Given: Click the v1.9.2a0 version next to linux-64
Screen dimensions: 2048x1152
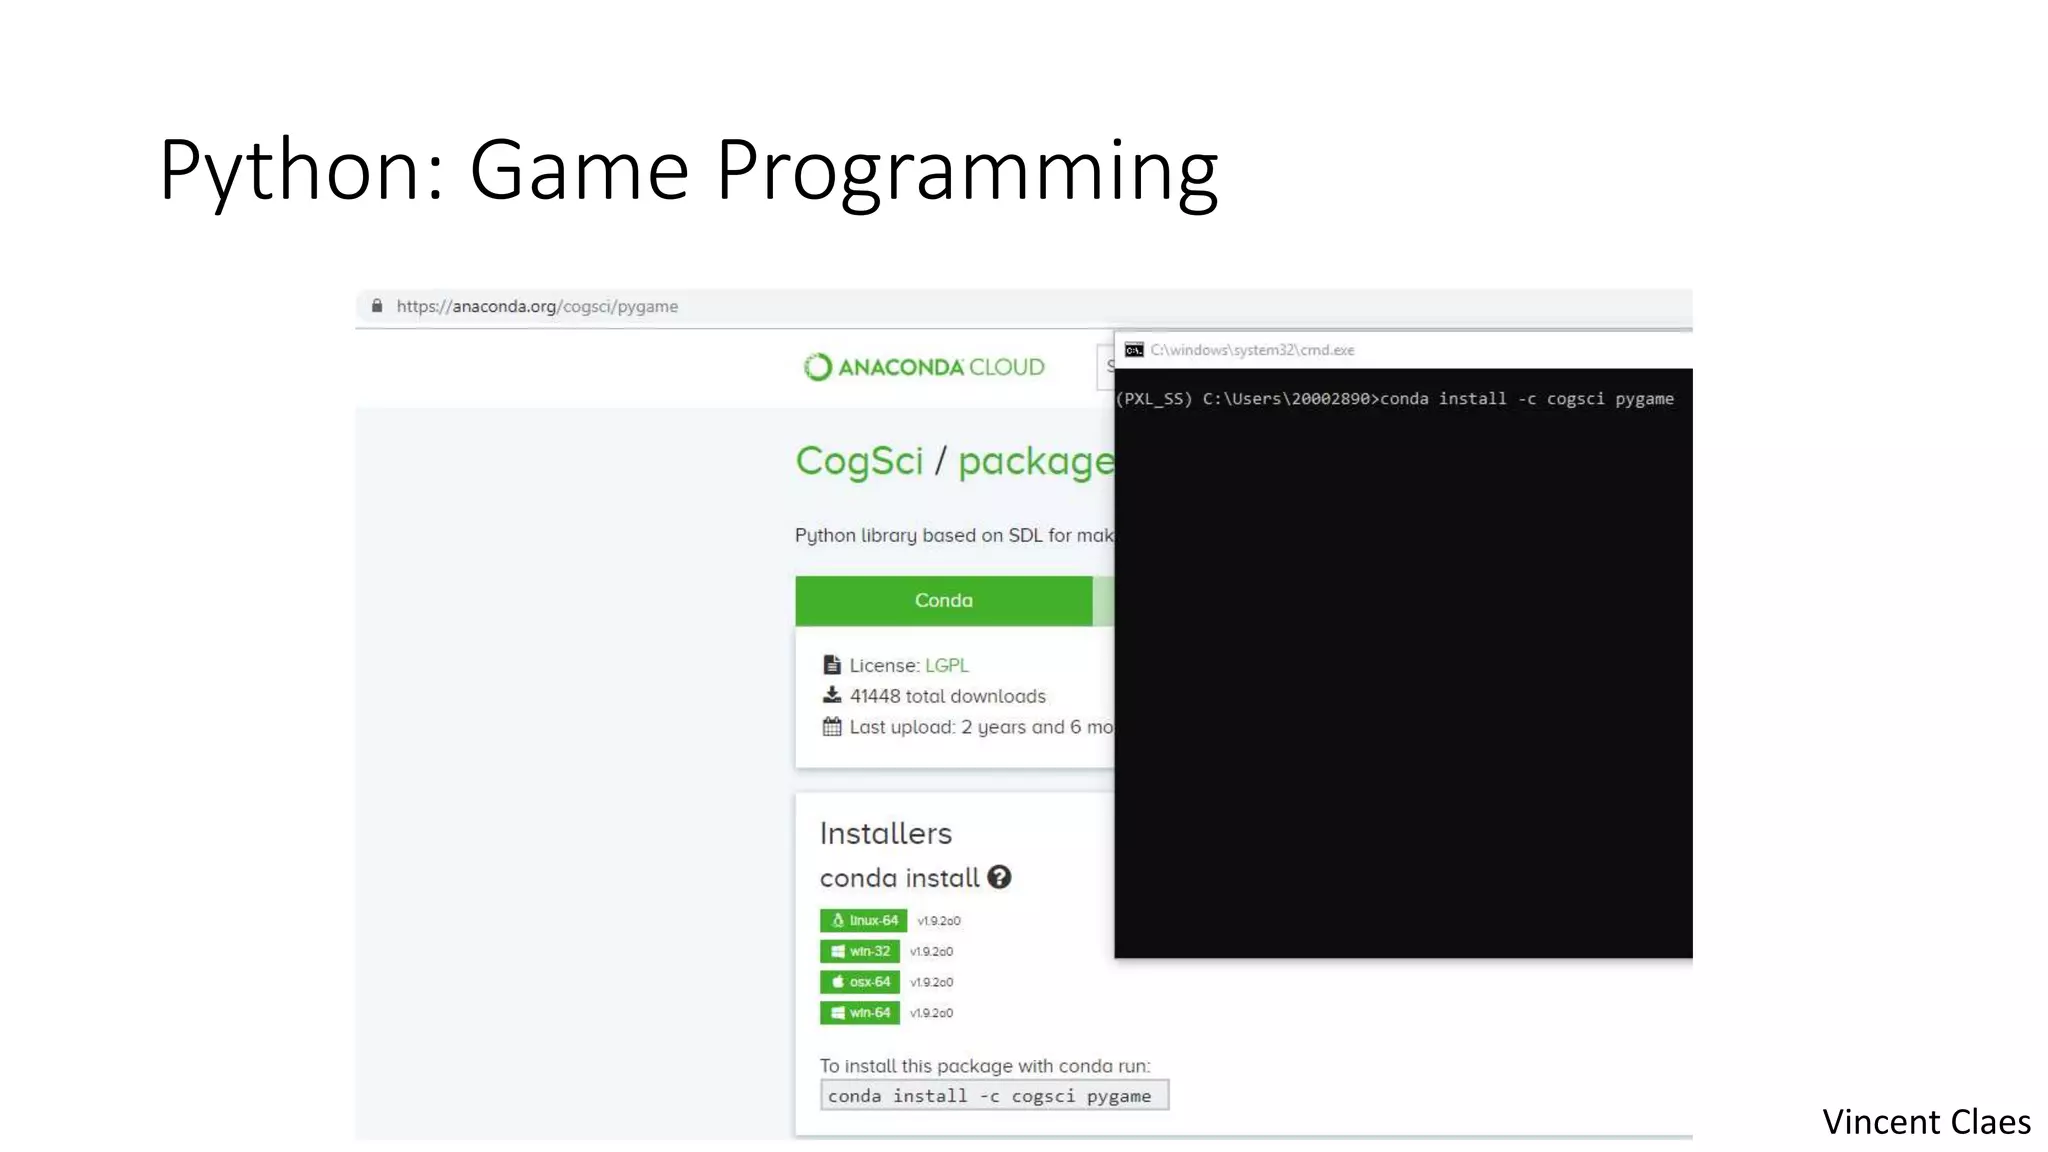Looking at the screenshot, I should click(x=938, y=921).
